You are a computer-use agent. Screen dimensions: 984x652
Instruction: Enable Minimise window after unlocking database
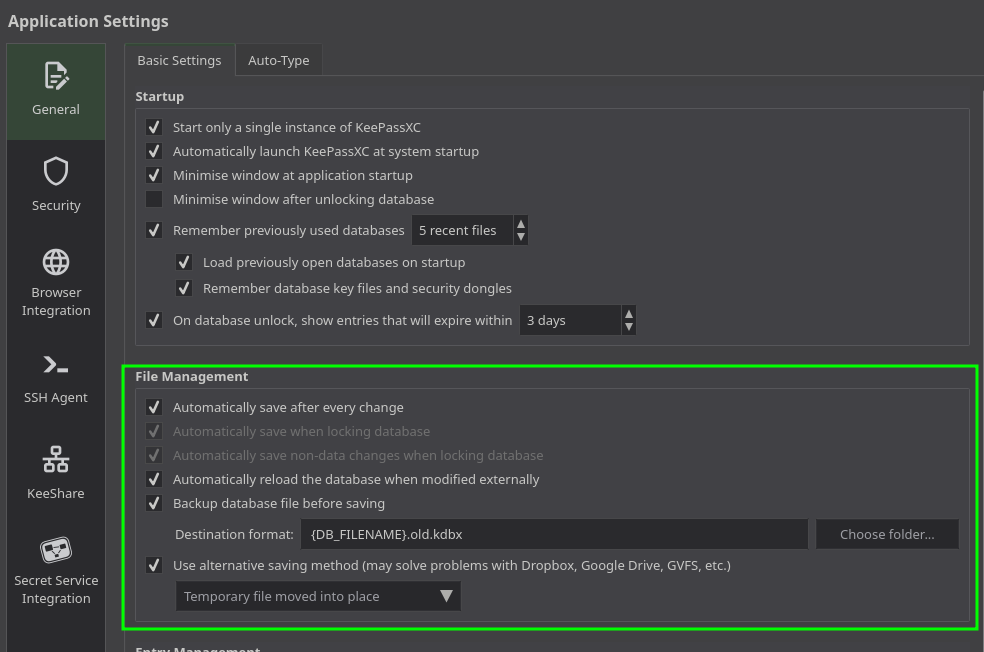(x=154, y=199)
